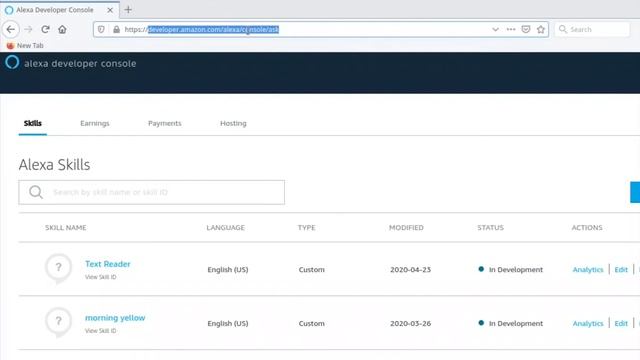The height and width of the screenshot is (360, 640).
Task: View site security lock info
Action: [116, 29]
